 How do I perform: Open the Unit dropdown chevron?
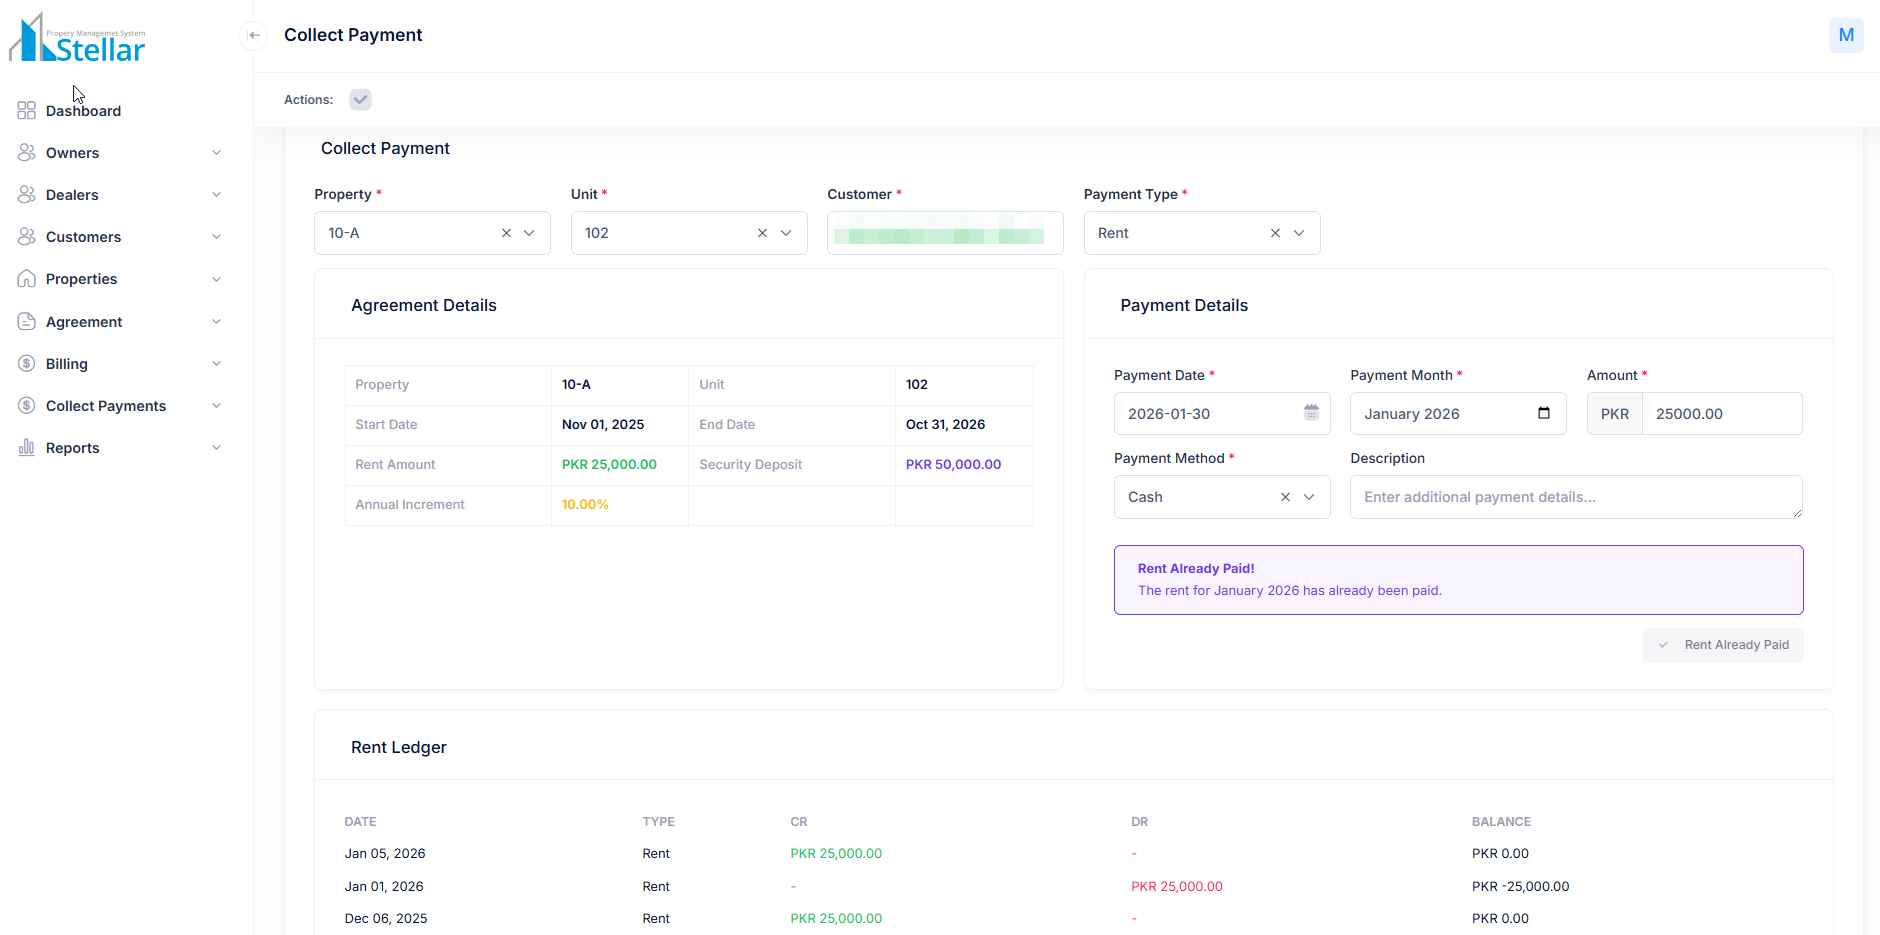(786, 233)
